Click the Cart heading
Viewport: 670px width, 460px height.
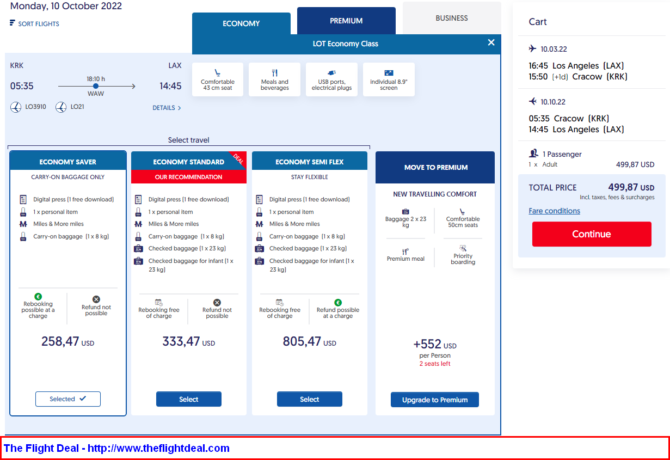point(538,22)
